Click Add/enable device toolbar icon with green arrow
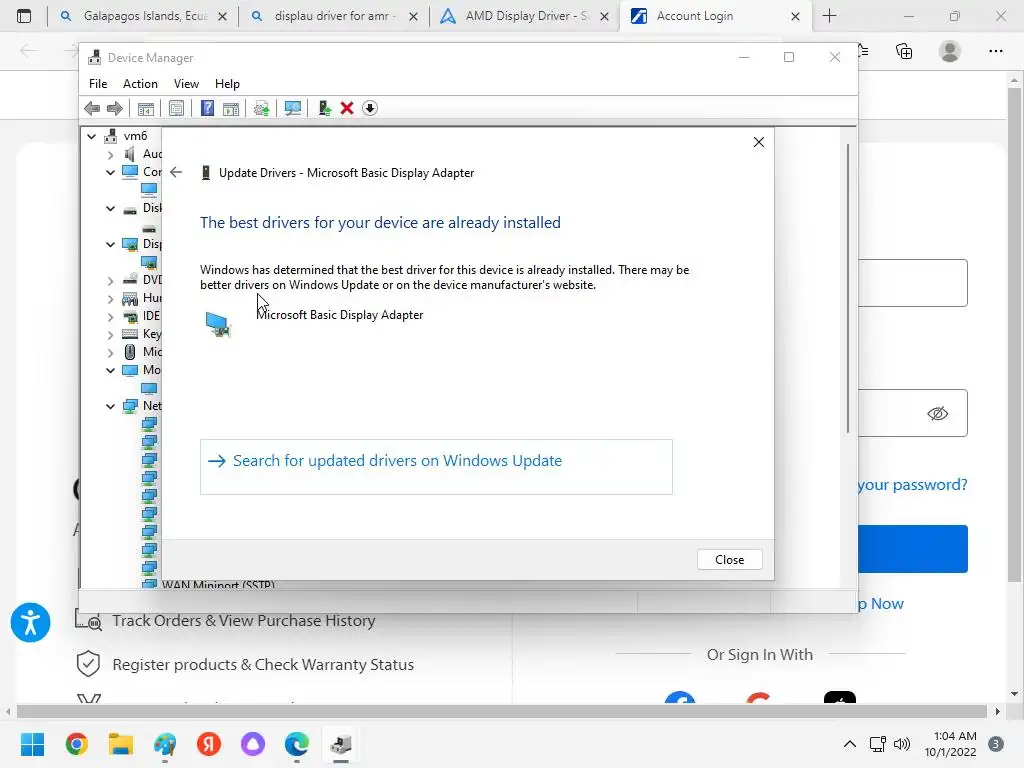 [325, 108]
